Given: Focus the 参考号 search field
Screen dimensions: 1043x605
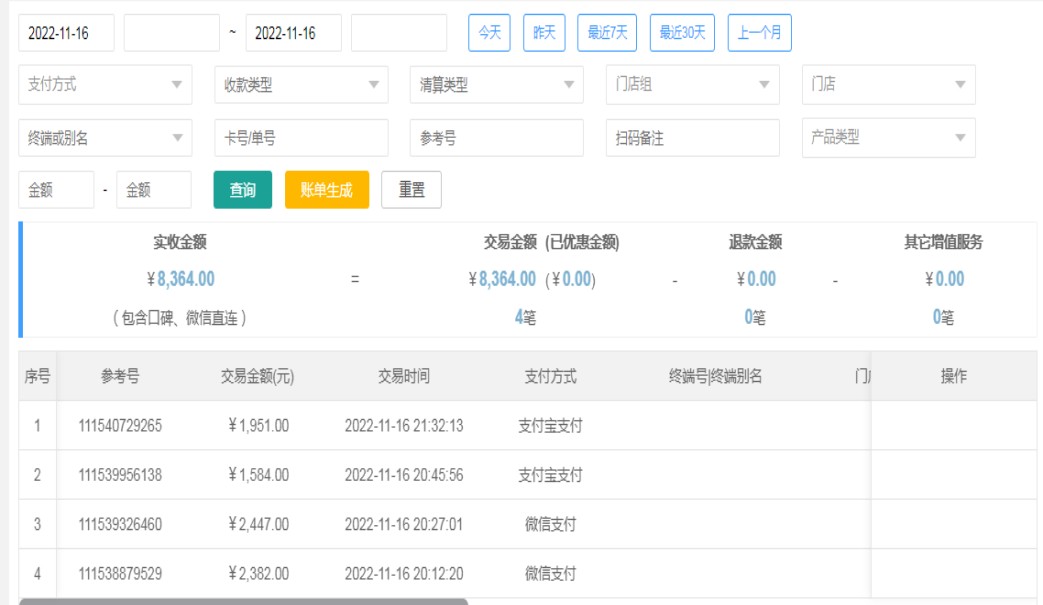Looking at the screenshot, I should pyautogui.click(x=496, y=138).
